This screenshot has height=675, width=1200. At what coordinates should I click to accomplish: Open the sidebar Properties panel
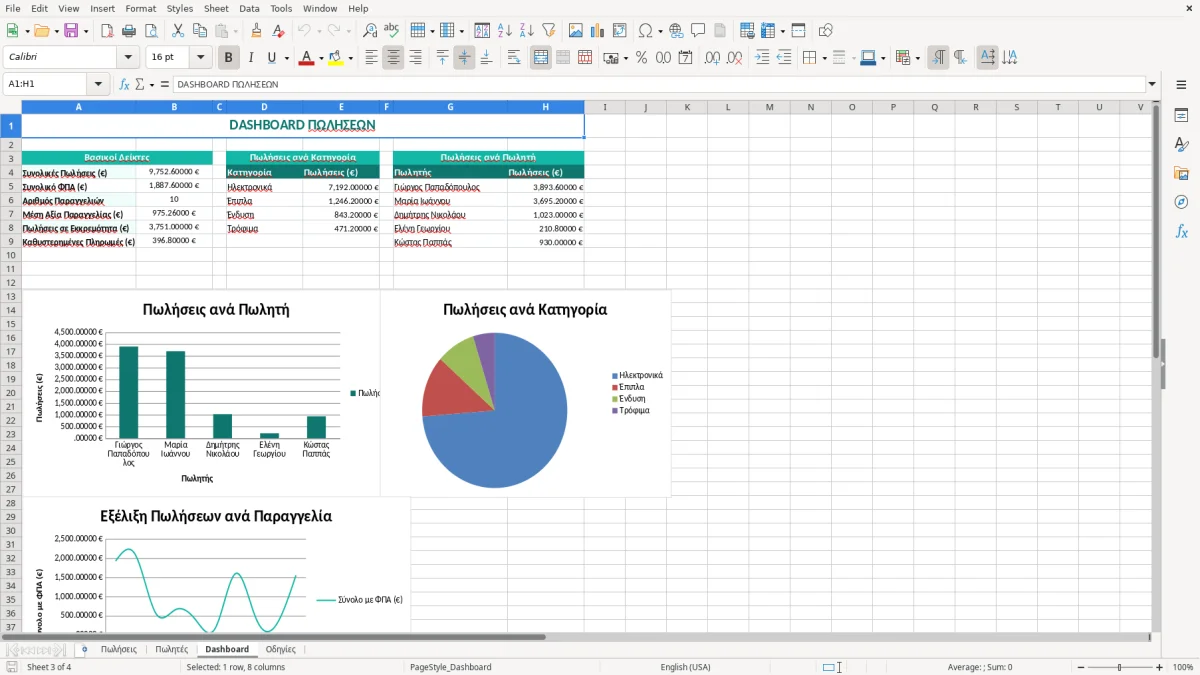pos(1181,115)
